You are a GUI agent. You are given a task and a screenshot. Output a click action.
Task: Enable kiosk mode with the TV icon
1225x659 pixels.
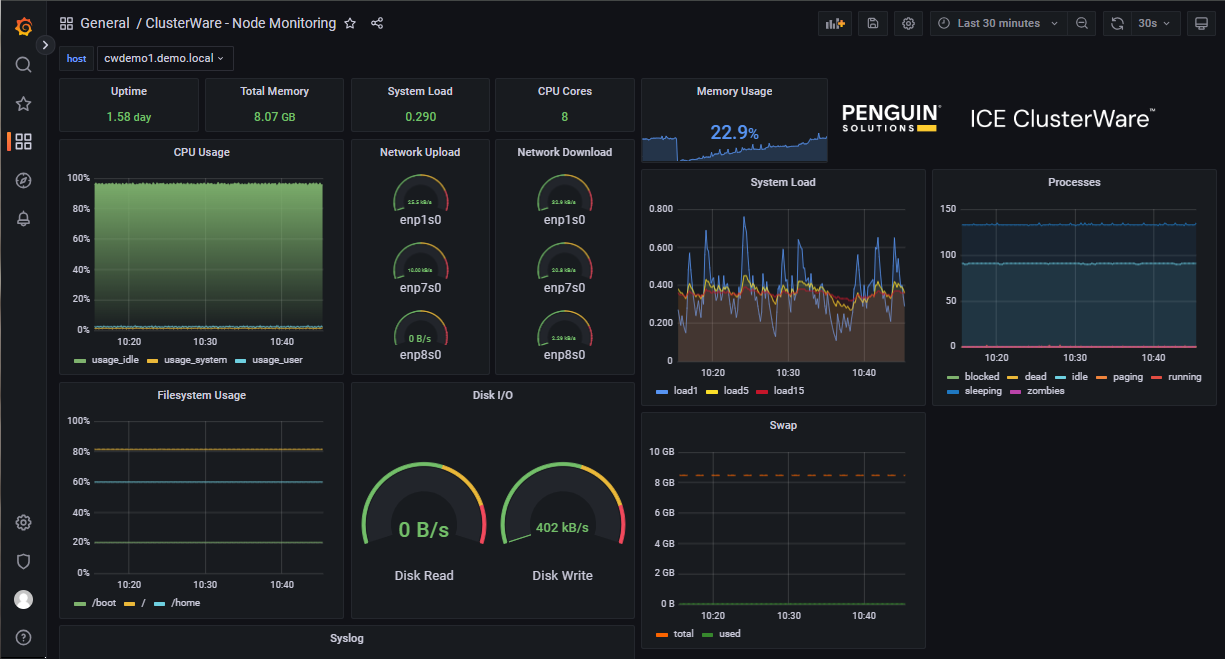[x=1201, y=23]
